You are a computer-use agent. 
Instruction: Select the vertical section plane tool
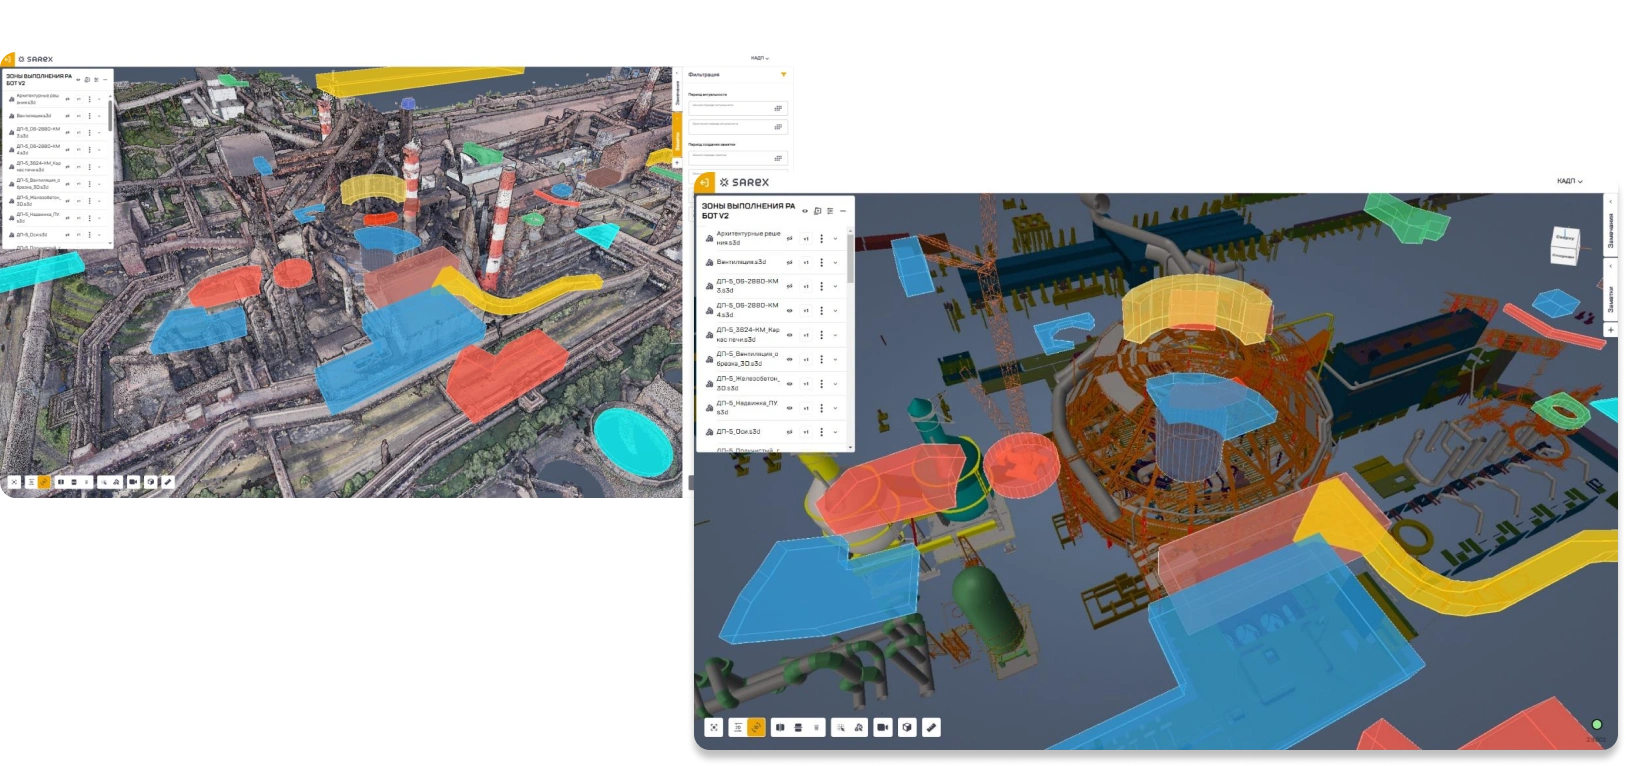[780, 727]
